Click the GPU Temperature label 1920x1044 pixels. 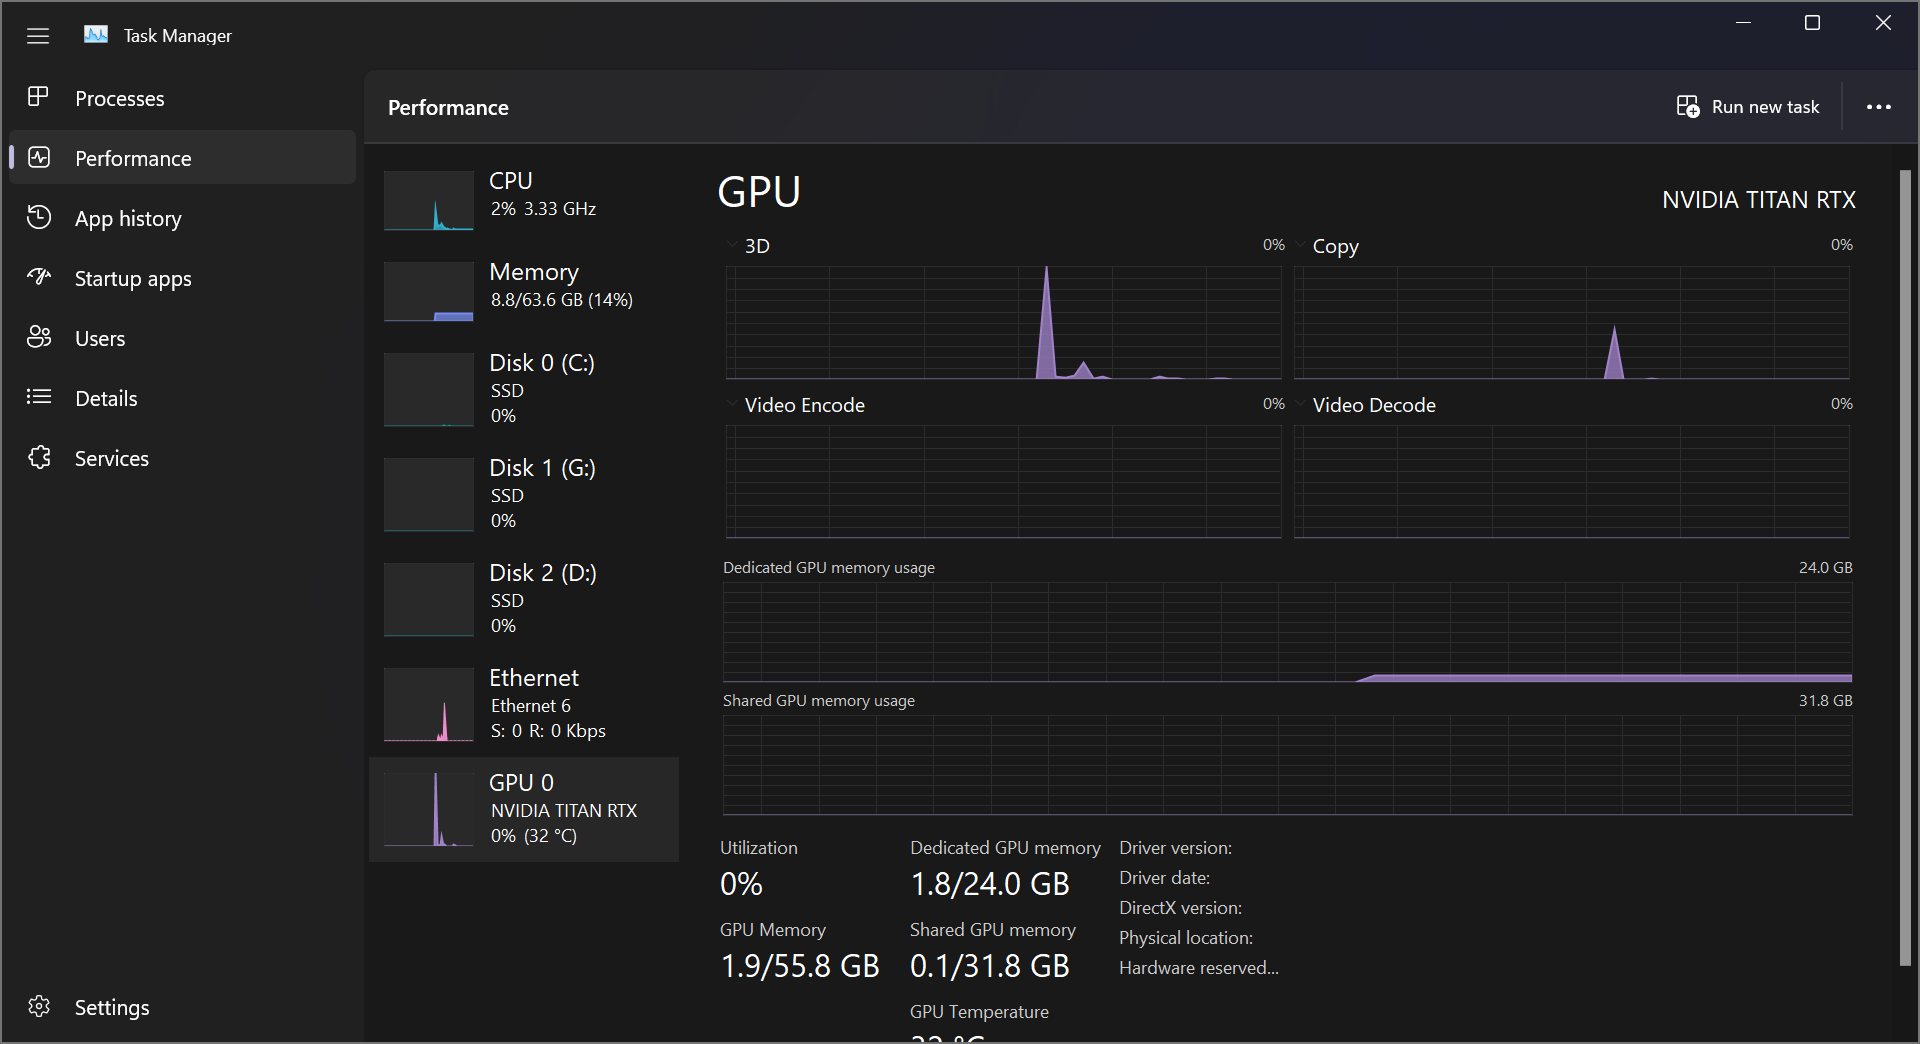tap(979, 1012)
